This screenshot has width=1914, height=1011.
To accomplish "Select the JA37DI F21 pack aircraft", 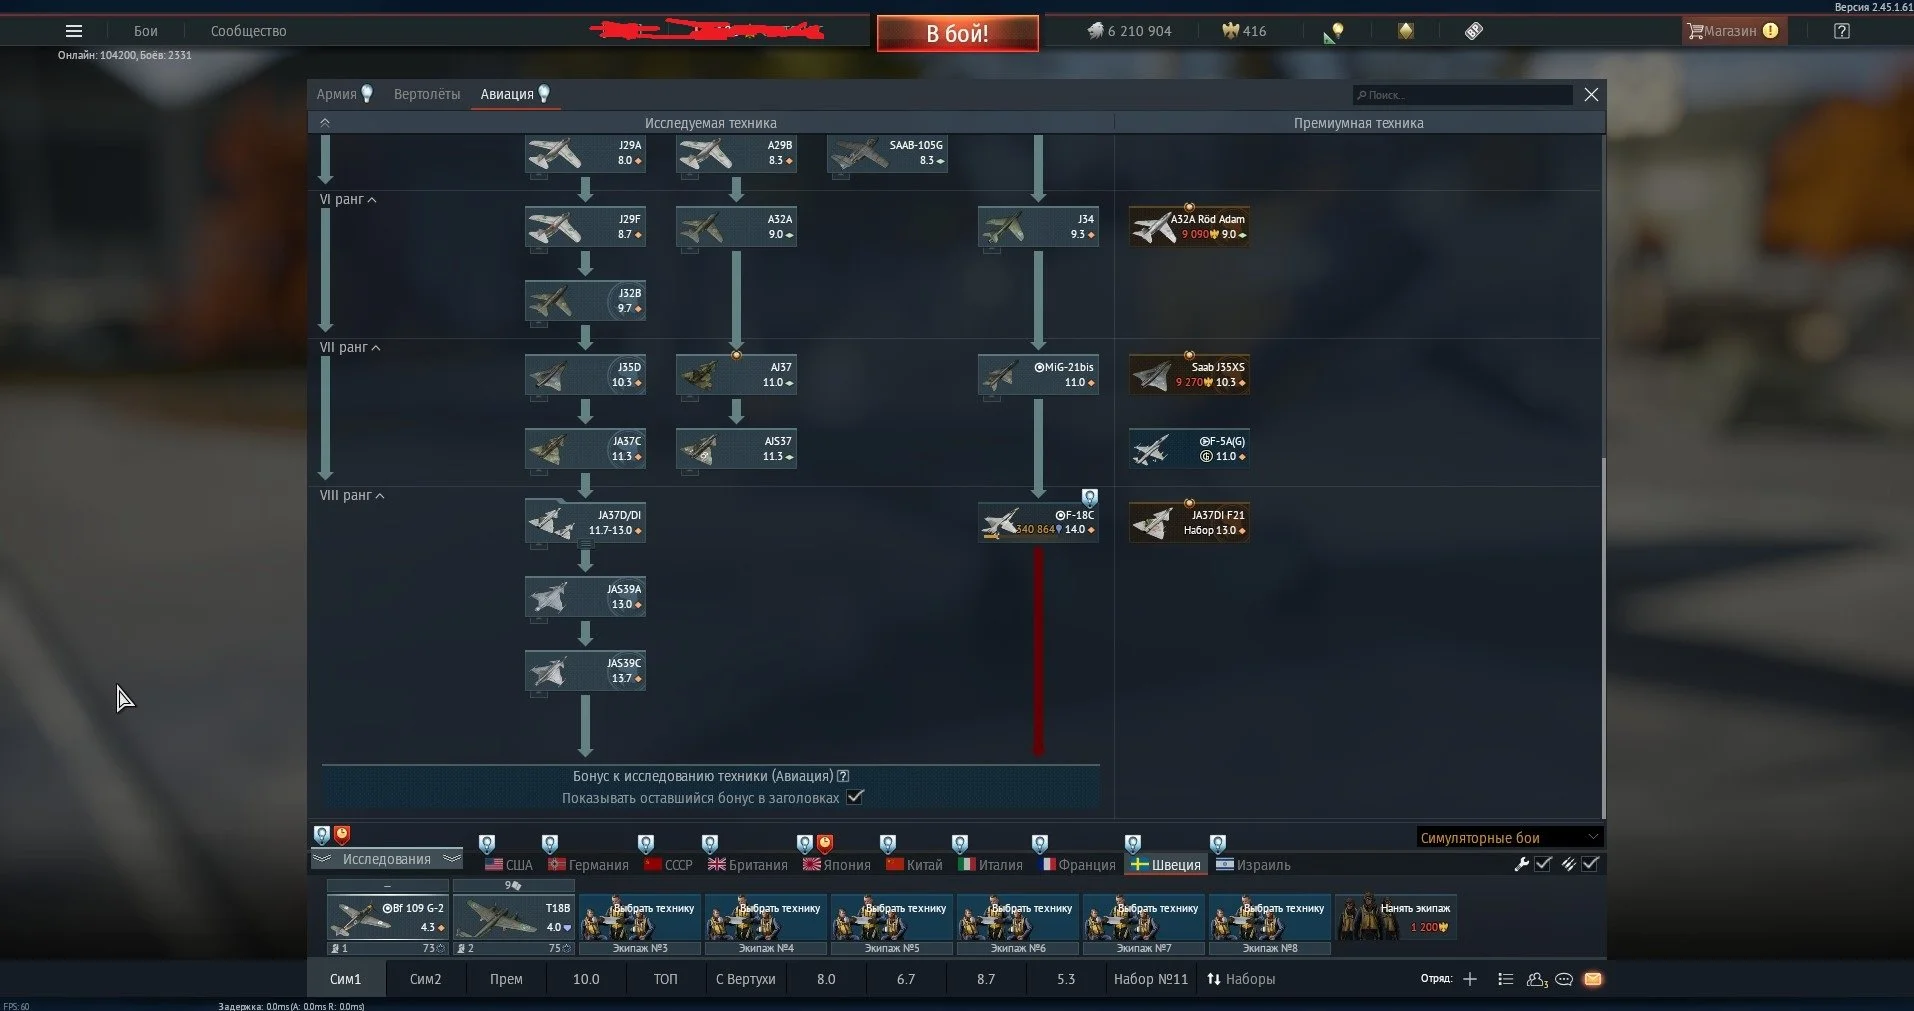I will 1189,523.
